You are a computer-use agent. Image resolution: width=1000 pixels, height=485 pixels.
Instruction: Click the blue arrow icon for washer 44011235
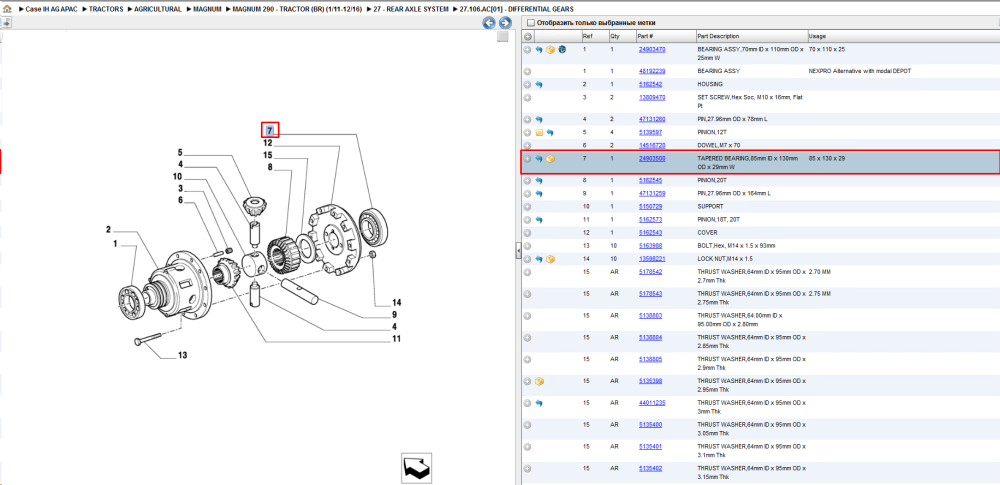(539, 403)
